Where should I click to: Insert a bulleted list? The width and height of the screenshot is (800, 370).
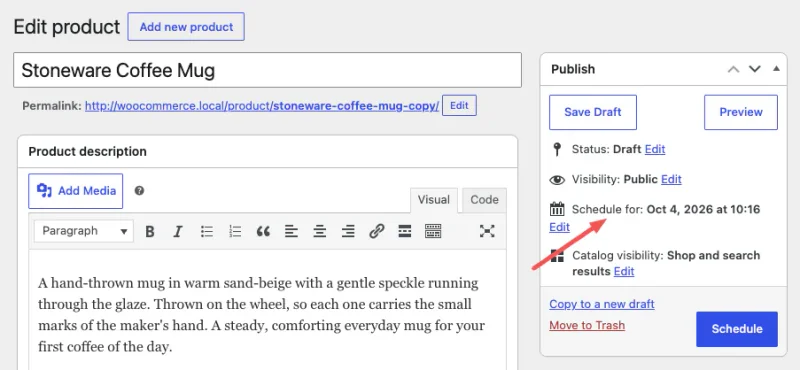[x=206, y=231]
